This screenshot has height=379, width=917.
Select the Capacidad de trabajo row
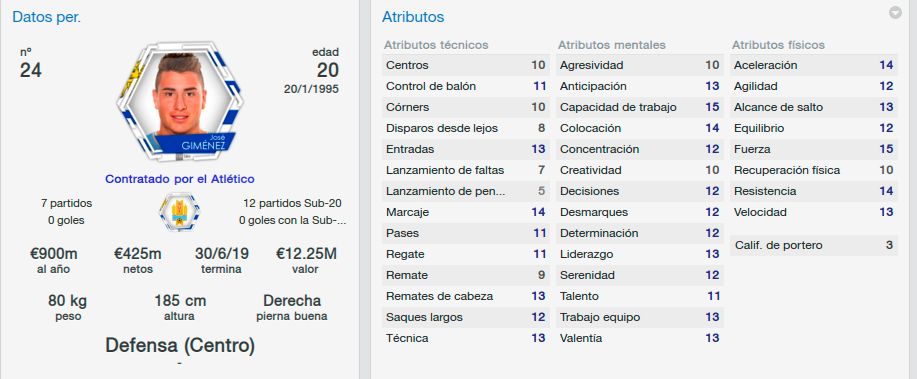coord(640,107)
